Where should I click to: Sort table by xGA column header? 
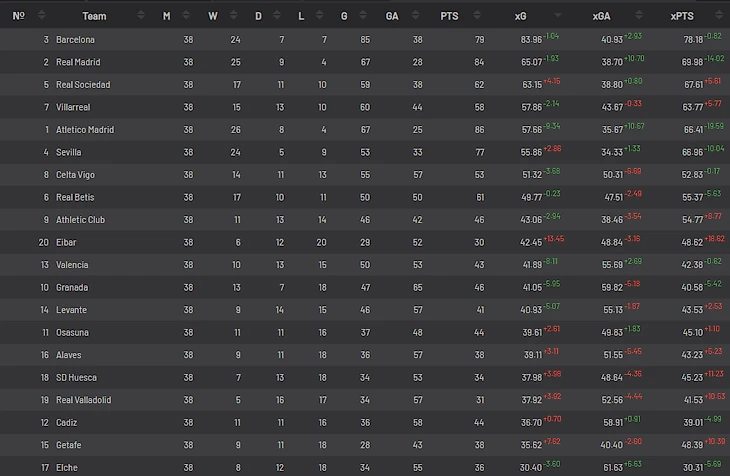click(x=601, y=15)
